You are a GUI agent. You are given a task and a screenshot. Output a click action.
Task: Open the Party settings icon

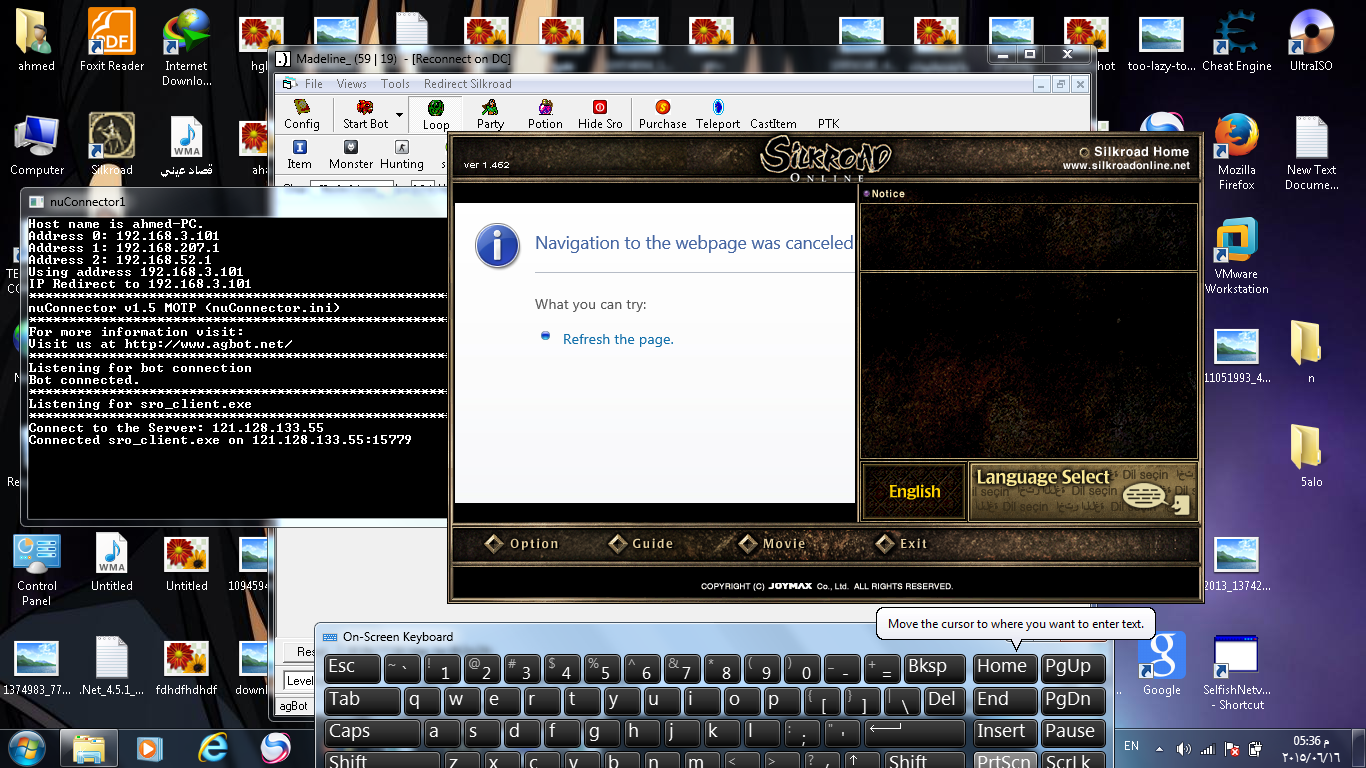pos(490,115)
